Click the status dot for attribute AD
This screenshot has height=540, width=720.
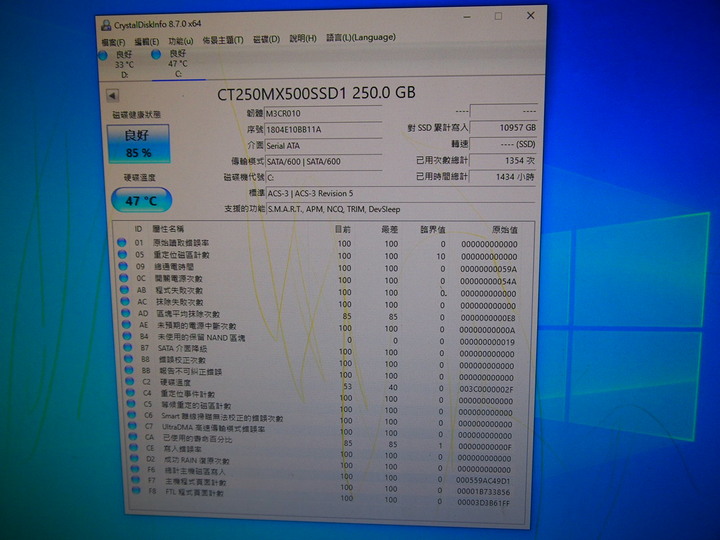(x=126, y=313)
